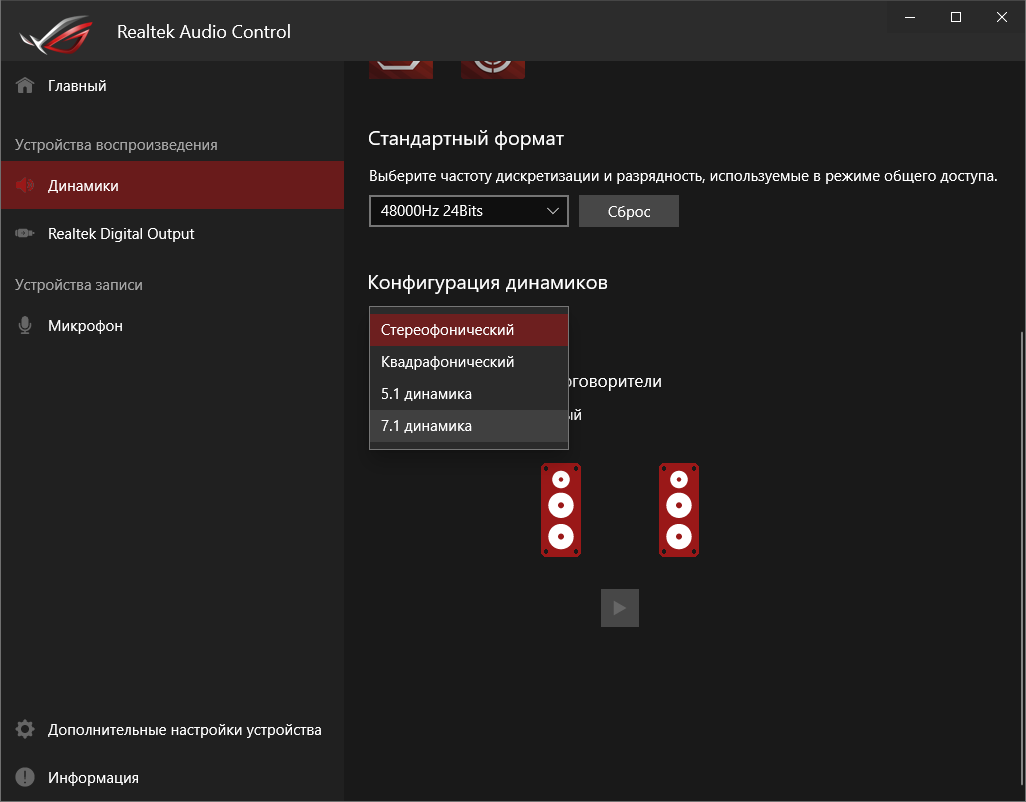Click the exclamation icon for Информация
1026x802 pixels.
(25, 778)
